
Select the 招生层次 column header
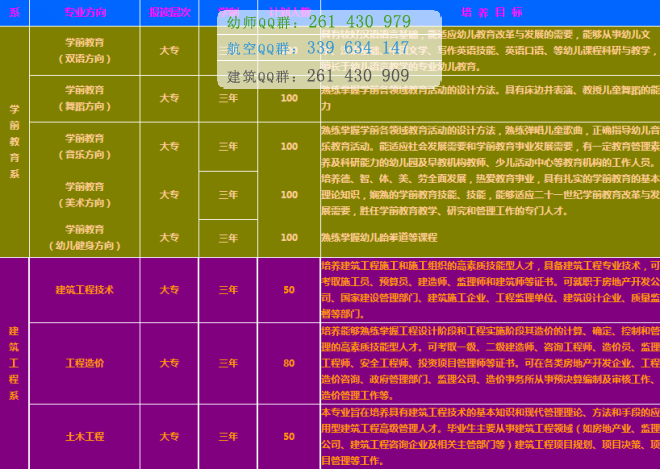point(168,12)
